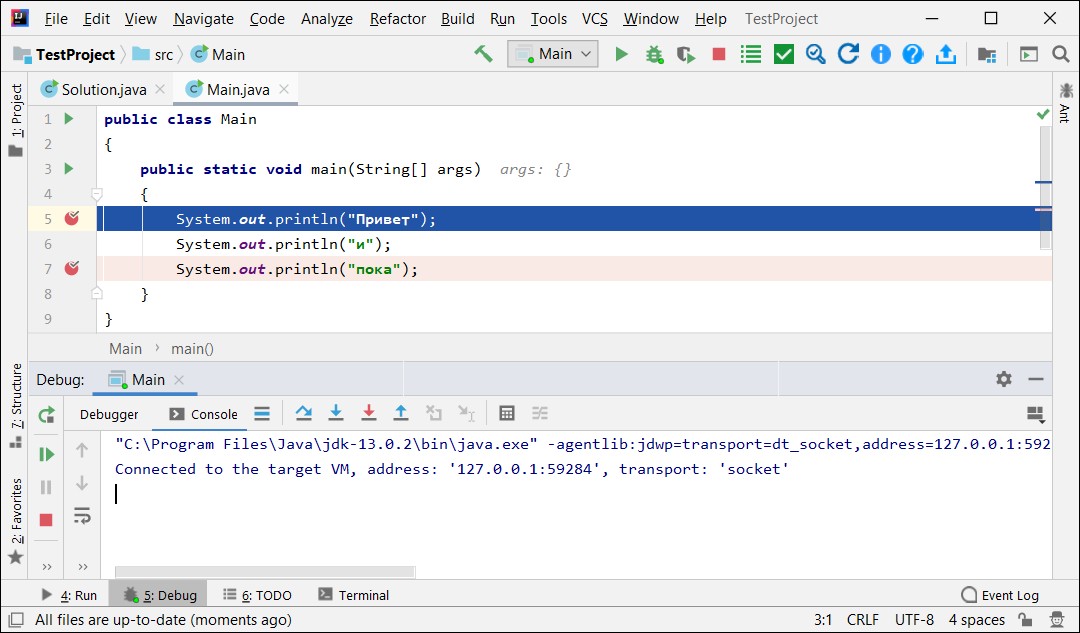Open Event Log

(x=999, y=595)
